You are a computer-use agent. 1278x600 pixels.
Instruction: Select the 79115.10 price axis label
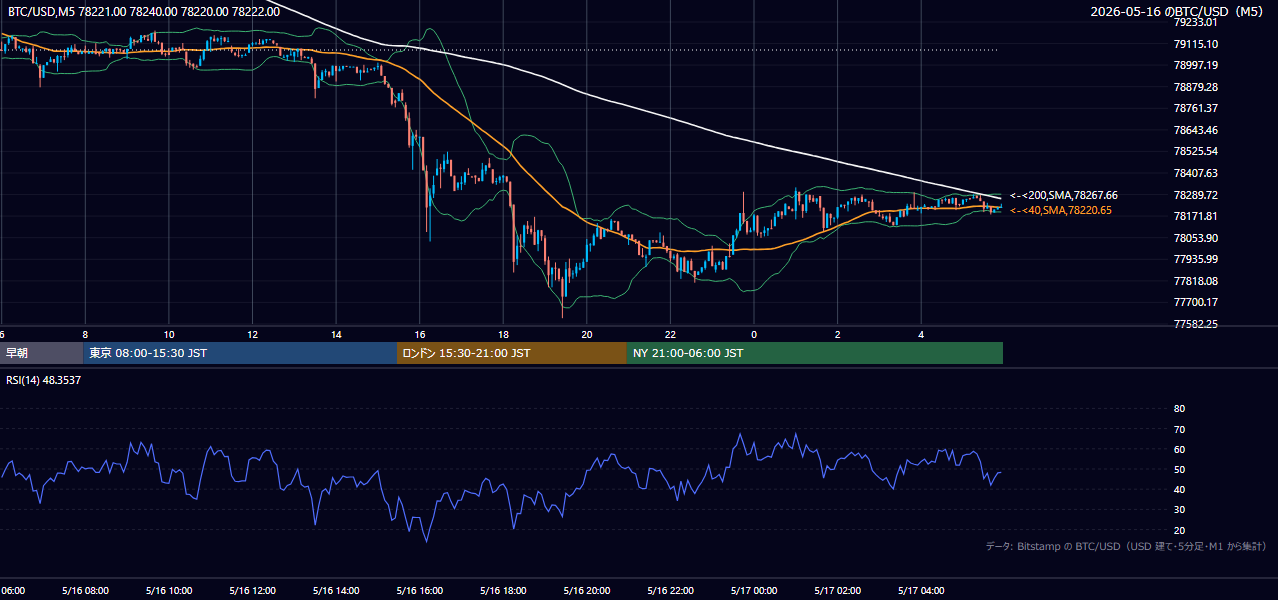(x=1195, y=44)
